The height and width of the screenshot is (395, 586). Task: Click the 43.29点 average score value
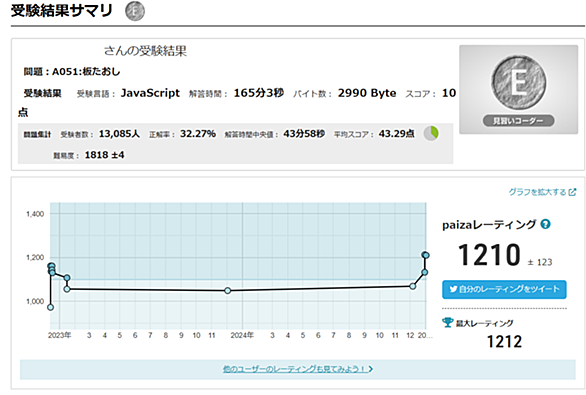pyautogui.click(x=396, y=134)
